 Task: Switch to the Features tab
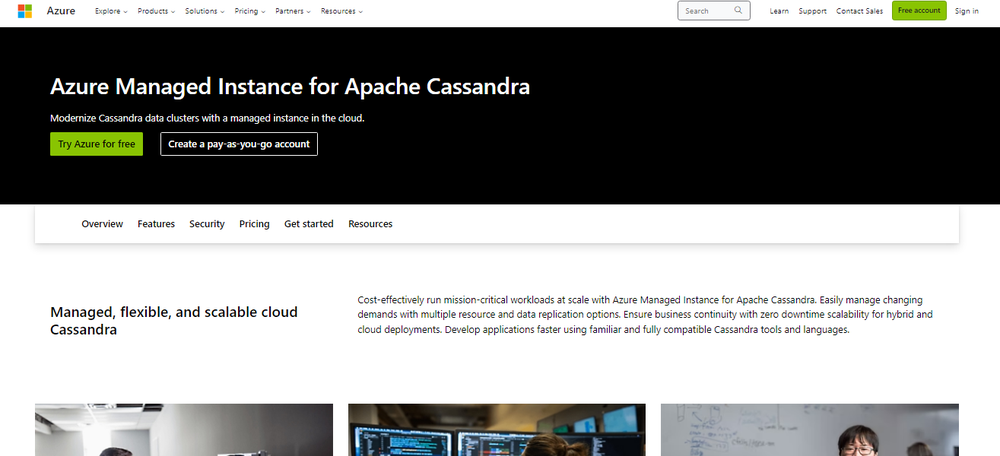click(x=156, y=224)
